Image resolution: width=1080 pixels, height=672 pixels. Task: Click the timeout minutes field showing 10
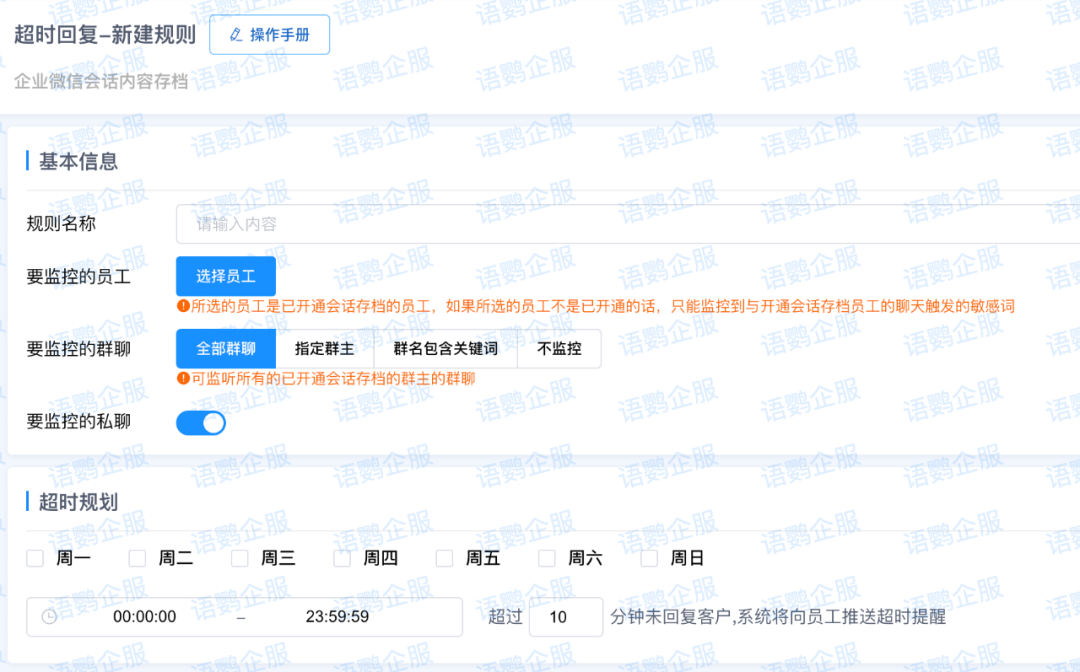(565, 617)
